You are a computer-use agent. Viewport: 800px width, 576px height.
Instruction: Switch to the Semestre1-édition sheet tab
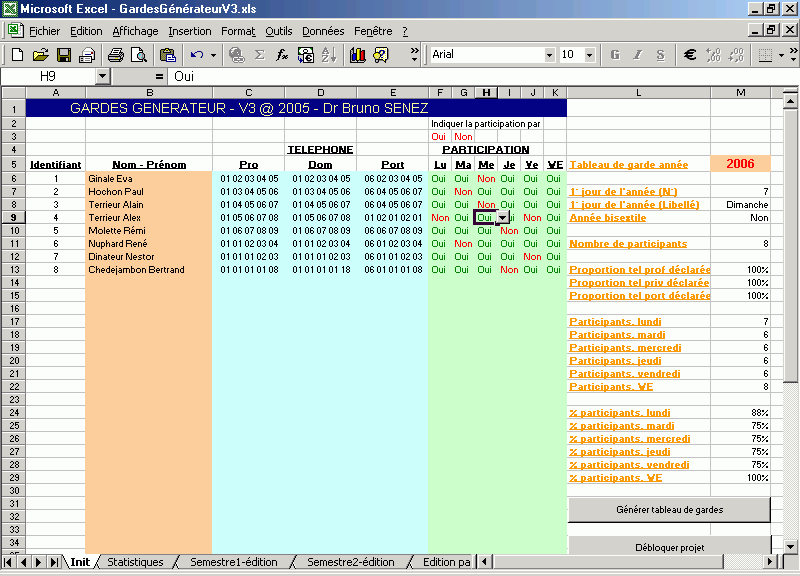(x=234, y=562)
